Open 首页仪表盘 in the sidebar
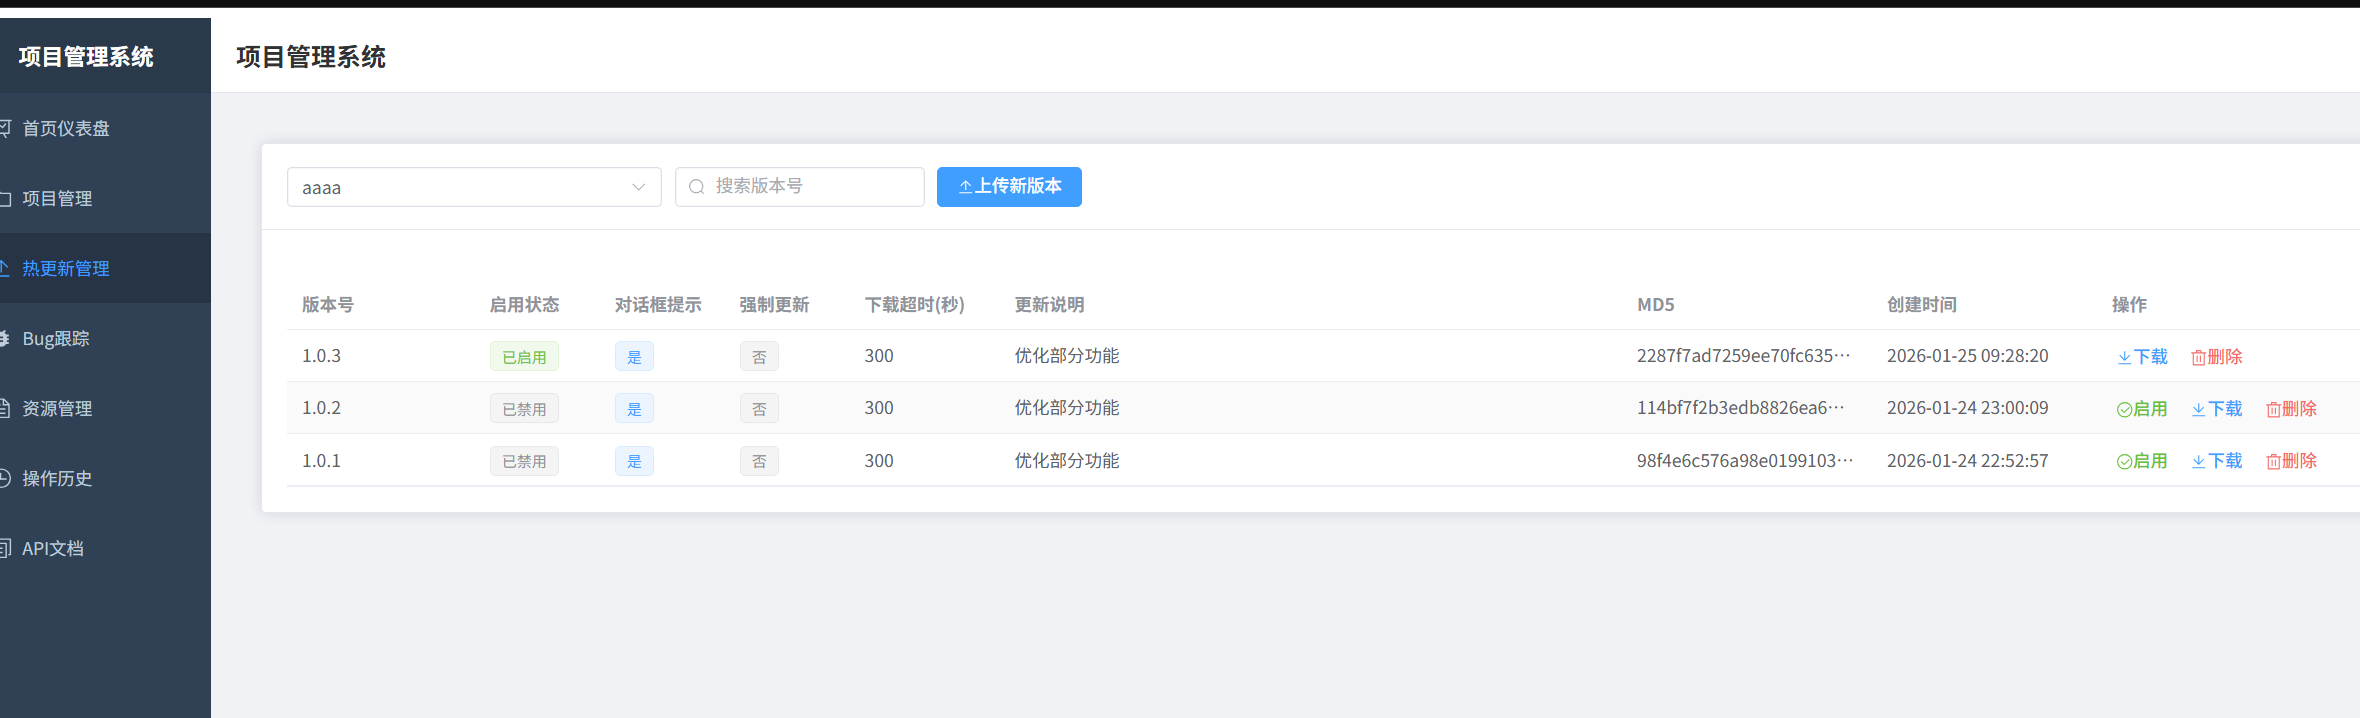The width and height of the screenshot is (2360, 718). coord(66,128)
